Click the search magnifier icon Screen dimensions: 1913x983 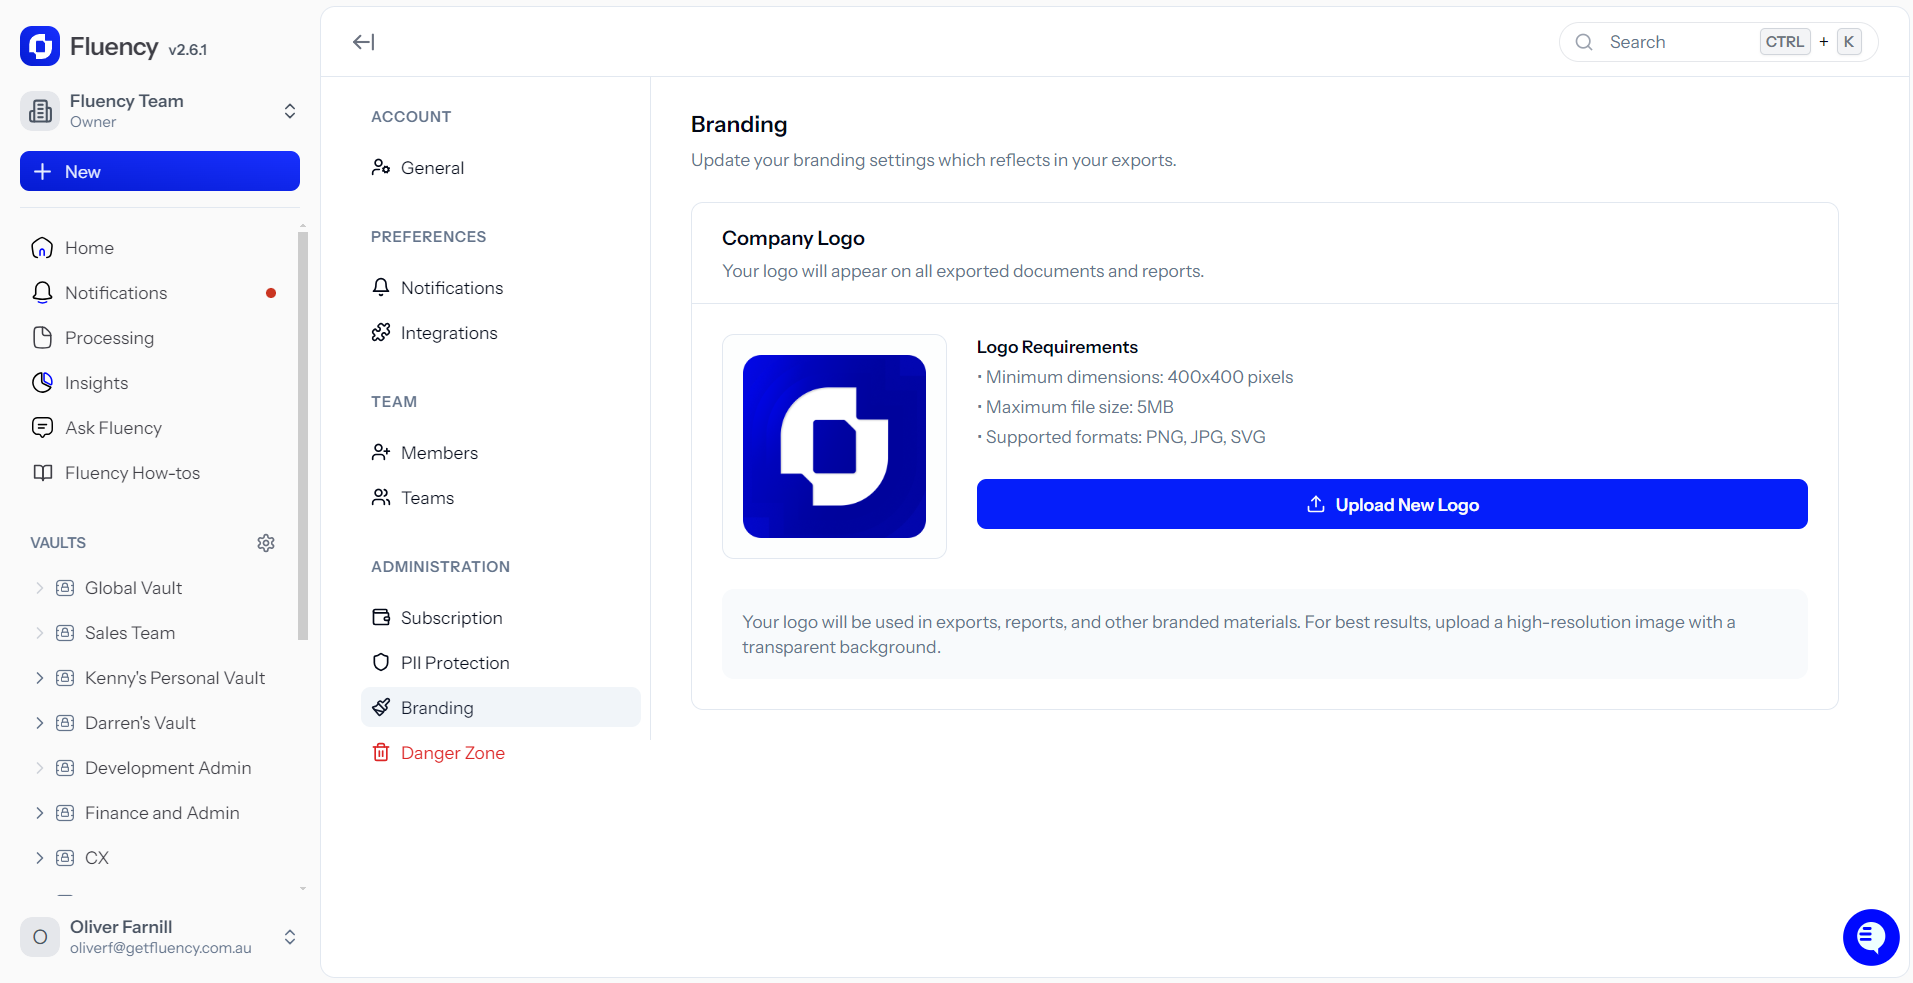[1584, 42]
